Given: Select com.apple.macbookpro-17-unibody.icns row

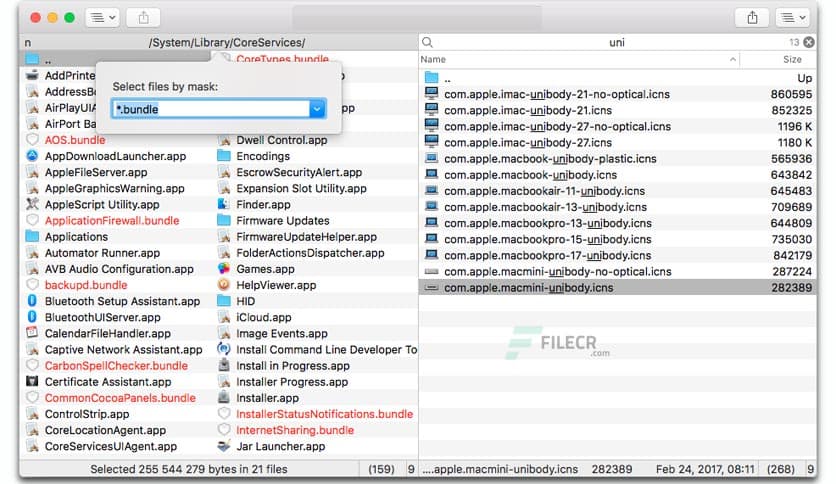Looking at the screenshot, I should click(617, 255).
